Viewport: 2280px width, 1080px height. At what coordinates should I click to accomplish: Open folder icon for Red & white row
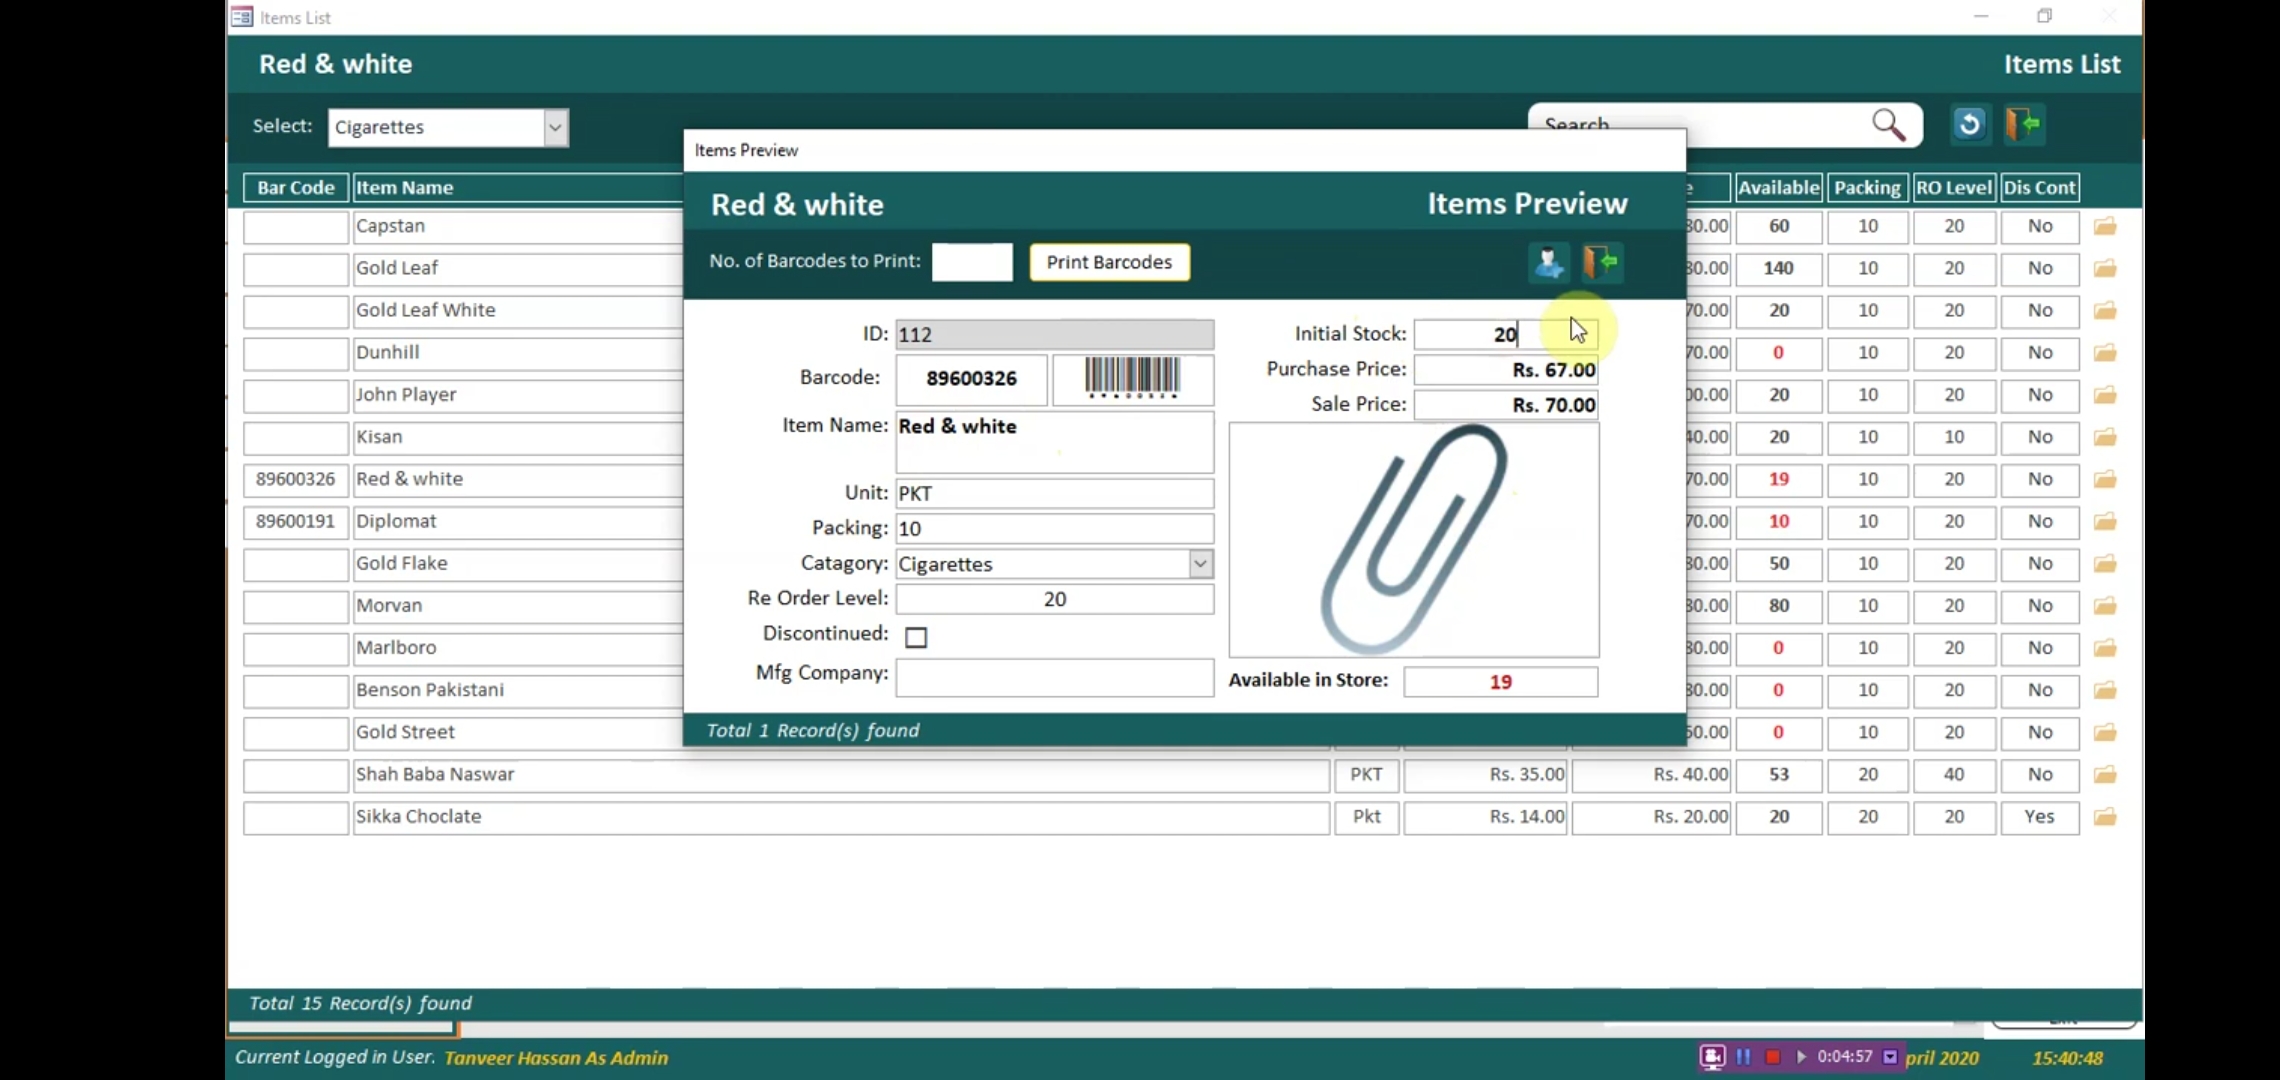tap(2105, 479)
